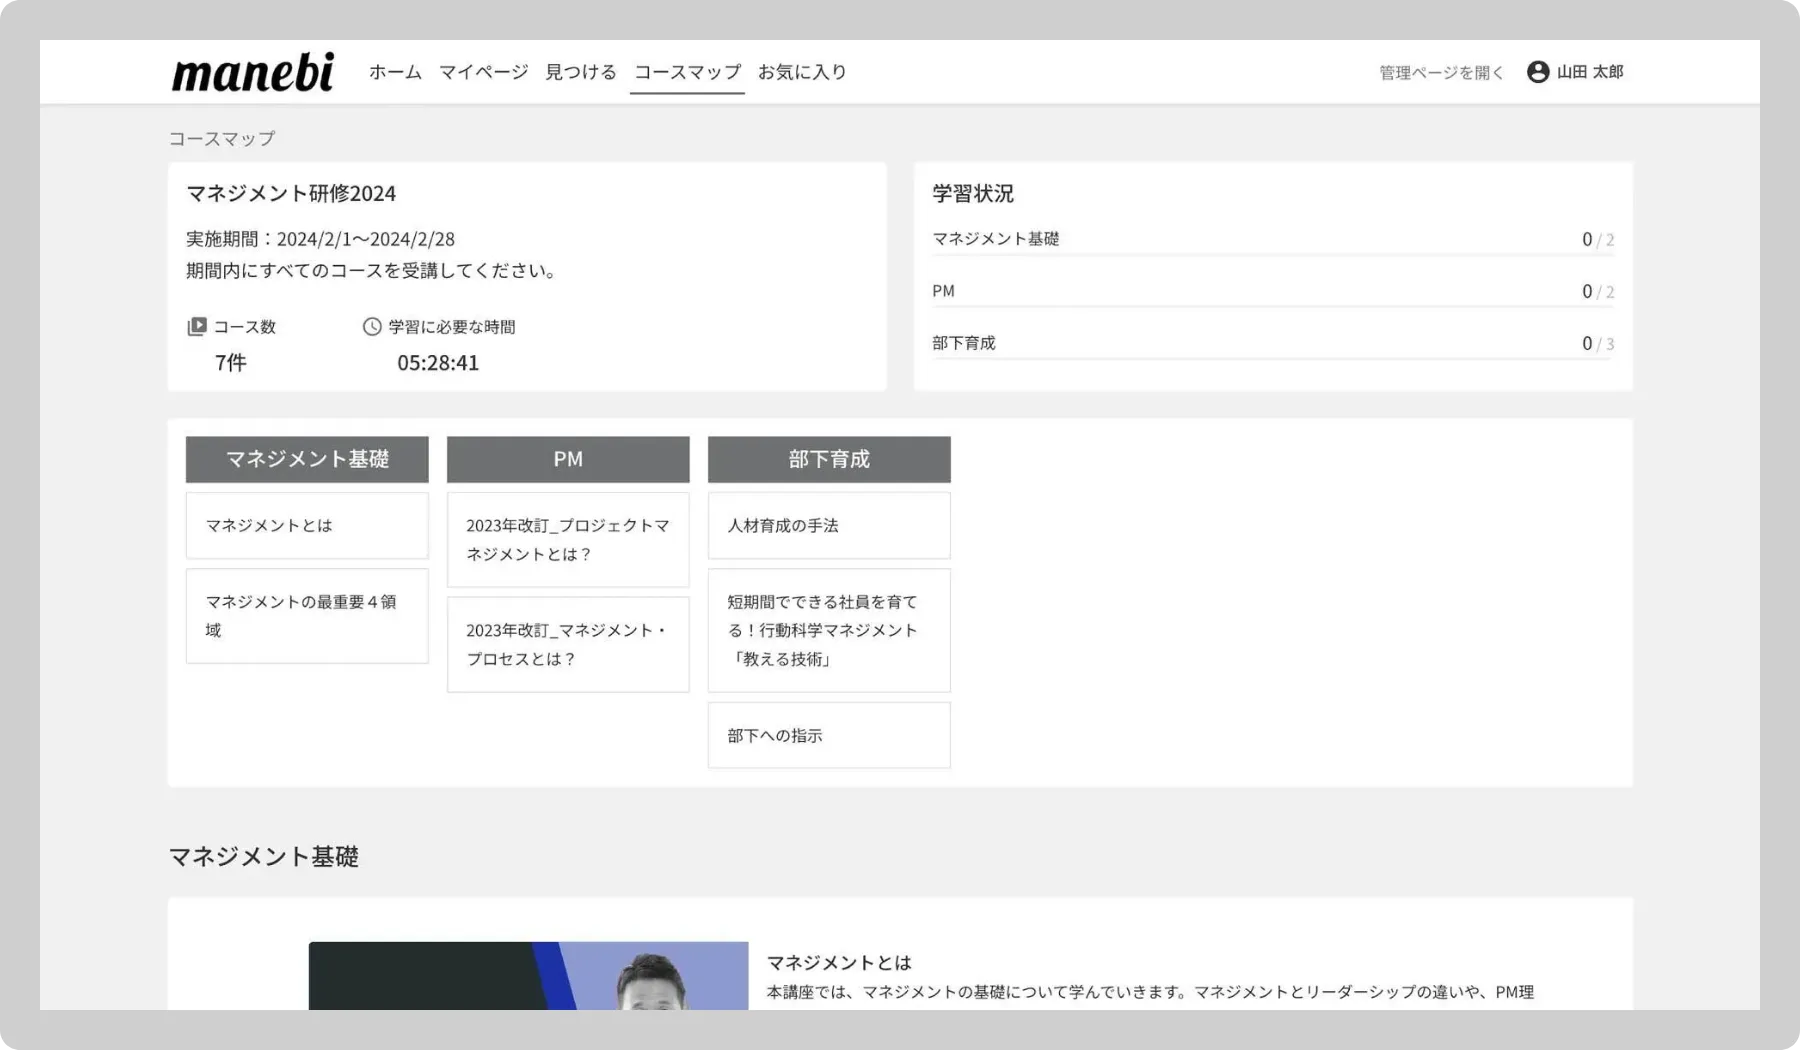Screen dimensions: 1800x1050
Task: Open the 人材育成の手法 course card
Action: click(x=829, y=526)
